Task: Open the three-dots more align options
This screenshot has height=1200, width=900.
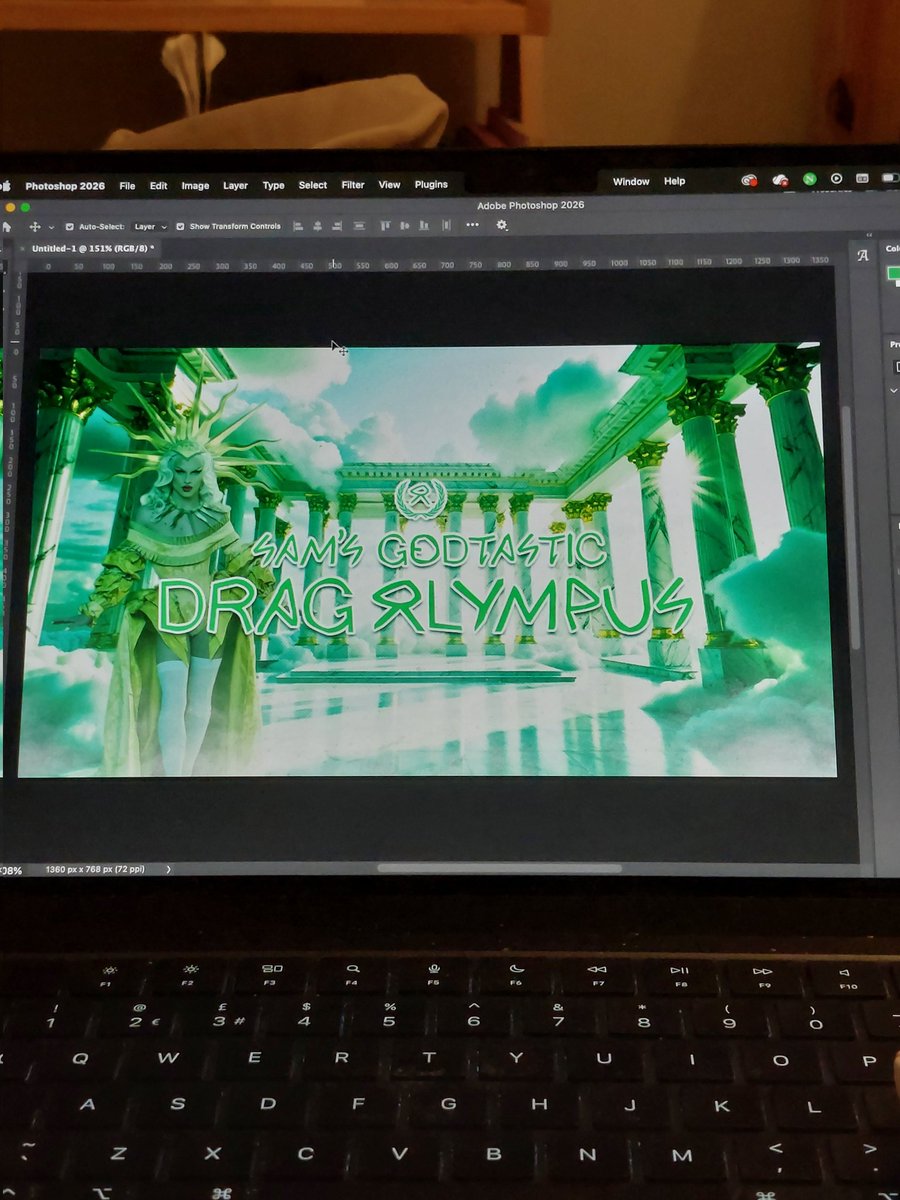Action: click(472, 225)
